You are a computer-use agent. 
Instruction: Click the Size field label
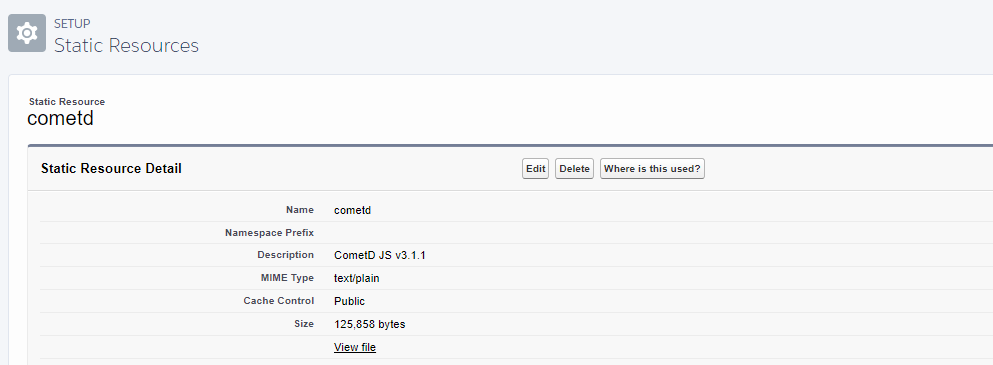point(304,323)
